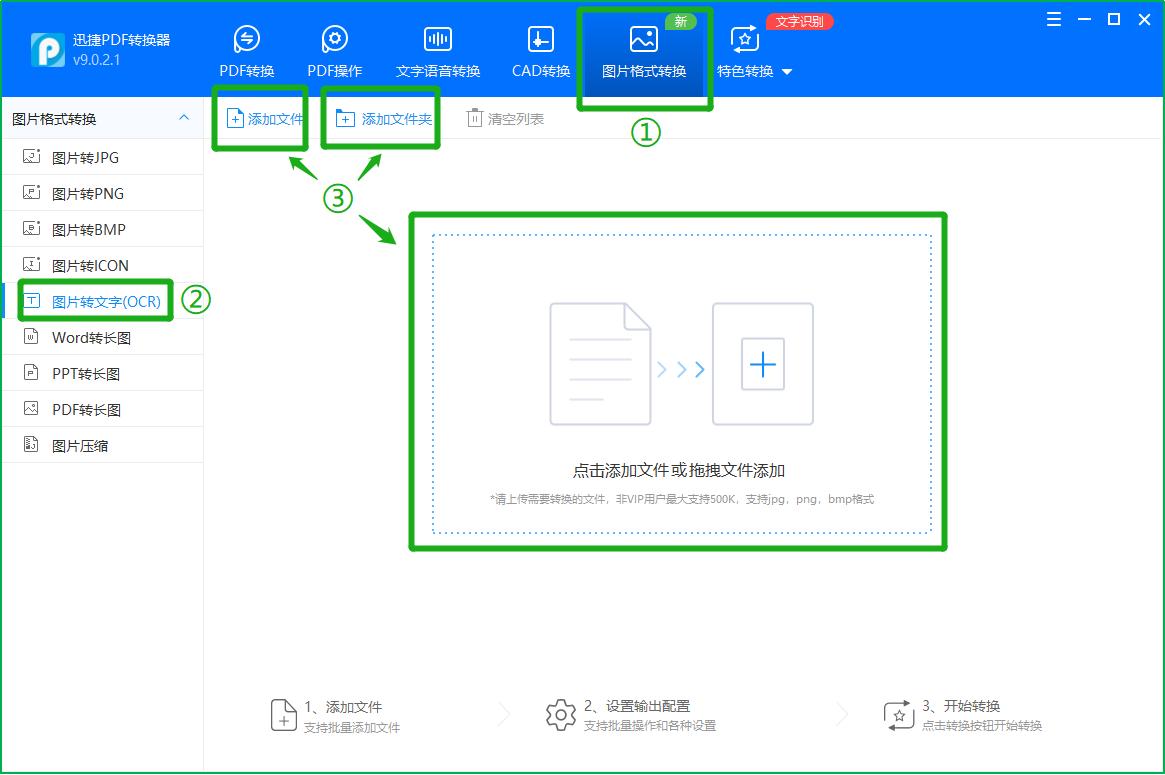Choose Word转长图 from the sidebar

pyautogui.click(x=90, y=337)
